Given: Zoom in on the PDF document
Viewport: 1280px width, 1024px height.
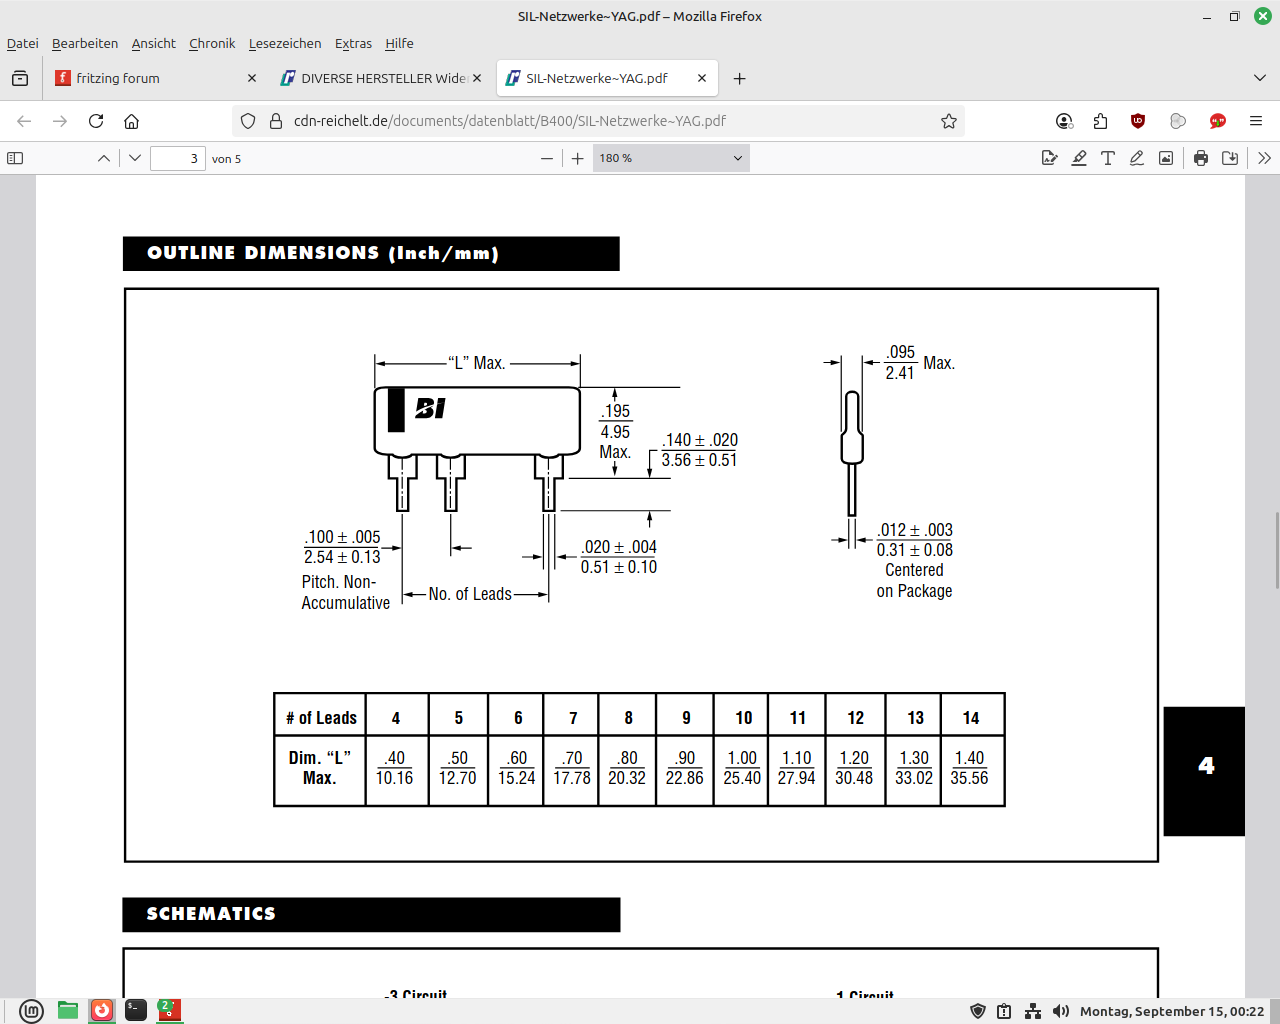Looking at the screenshot, I should (x=578, y=158).
